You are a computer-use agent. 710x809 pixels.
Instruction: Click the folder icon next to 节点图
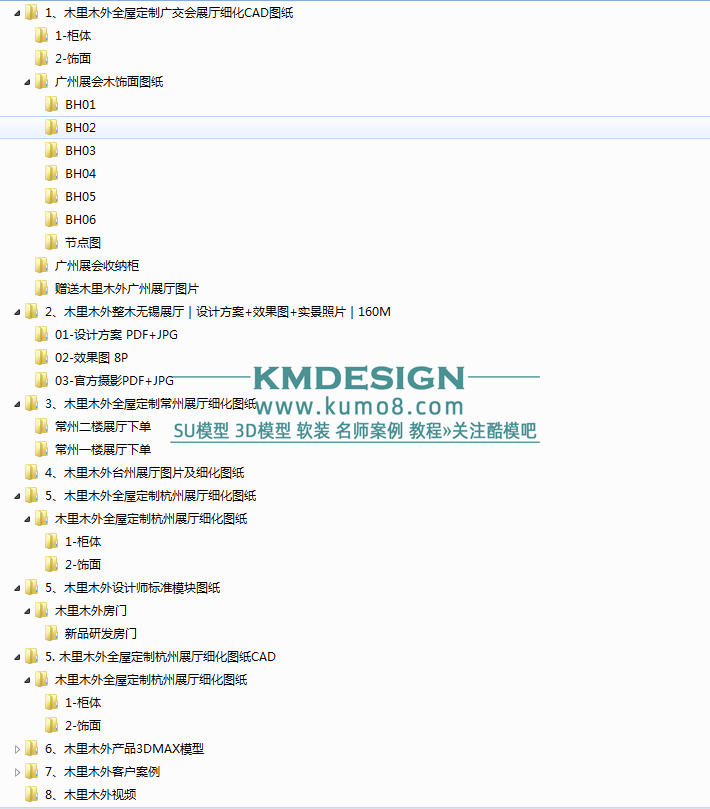point(51,242)
